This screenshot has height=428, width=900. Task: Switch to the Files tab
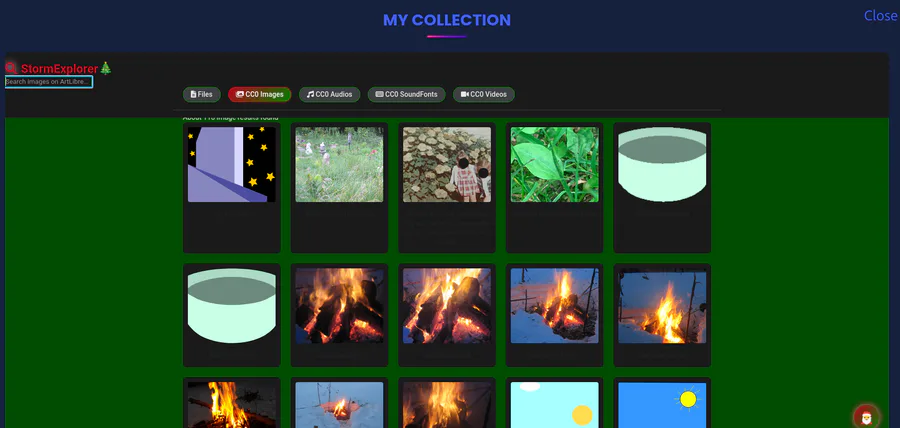201,95
